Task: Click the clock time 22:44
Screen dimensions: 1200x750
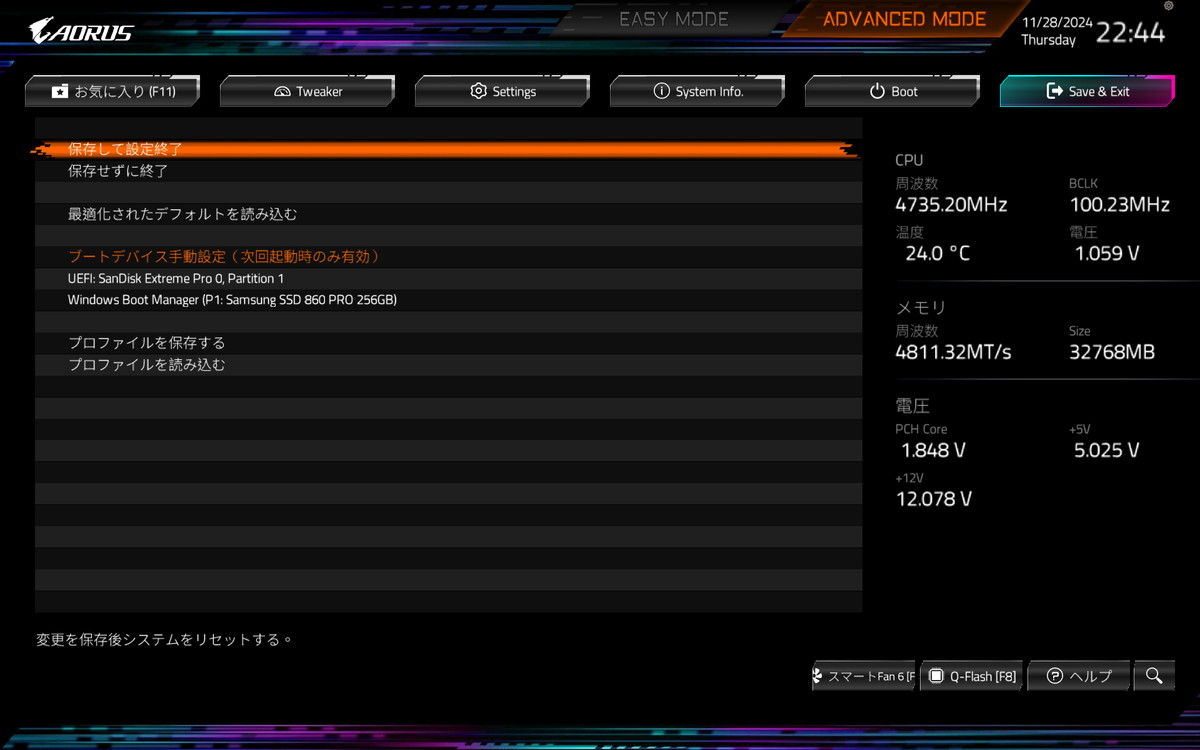Action: (x=1131, y=33)
